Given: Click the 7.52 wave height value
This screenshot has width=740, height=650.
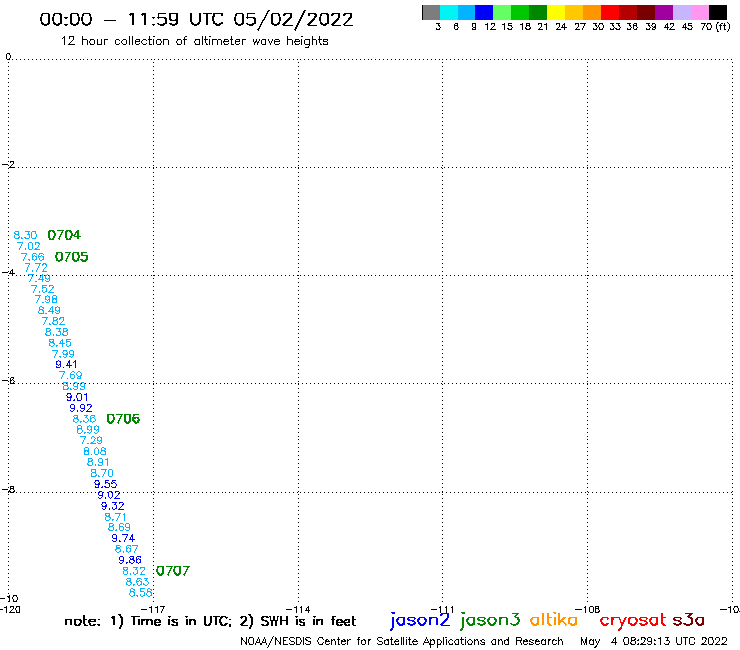Looking at the screenshot, I should (42, 289).
